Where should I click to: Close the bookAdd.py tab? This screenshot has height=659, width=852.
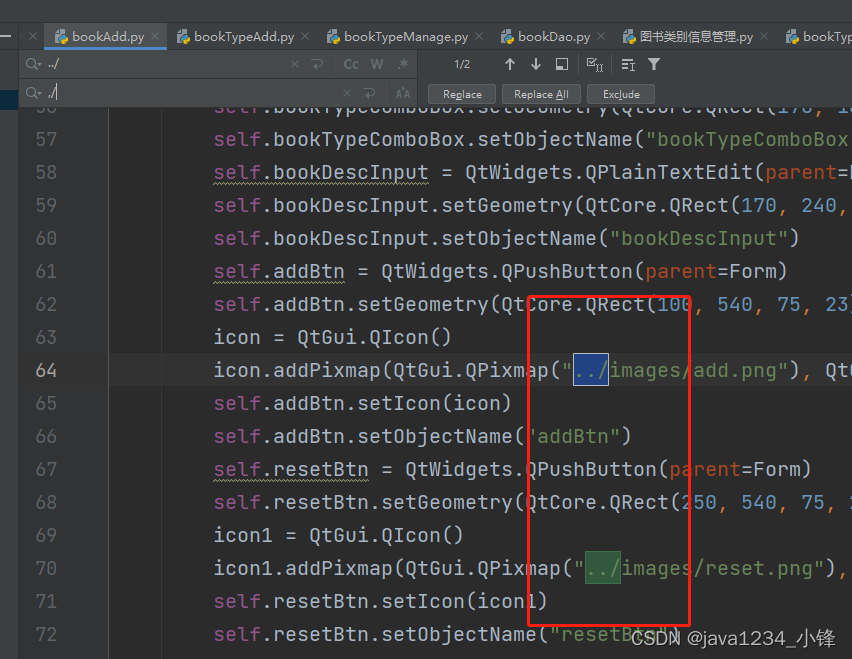(155, 36)
